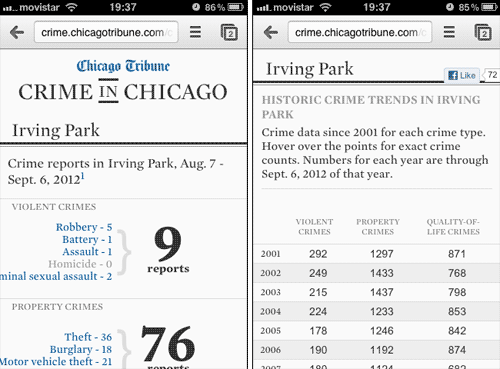Screen dimensions: 500x369
Task: Click quality-of-life value 768
Action: coord(457,273)
